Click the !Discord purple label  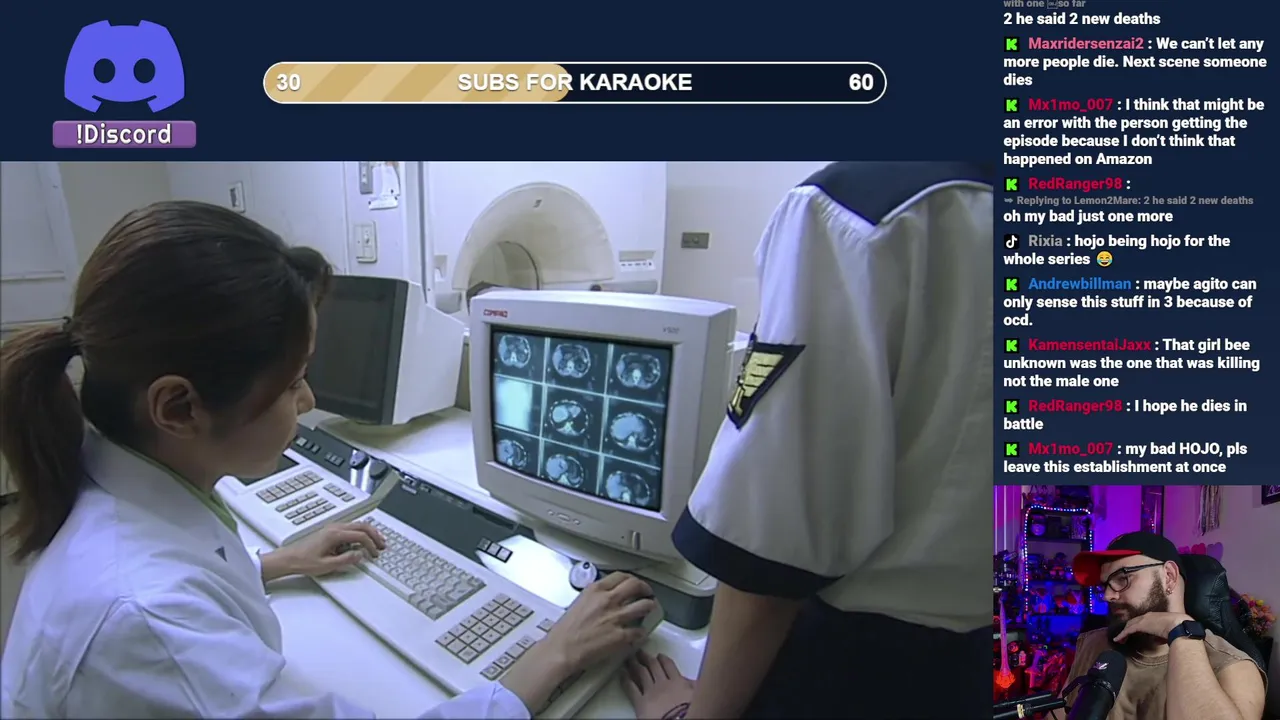pos(124,134)
